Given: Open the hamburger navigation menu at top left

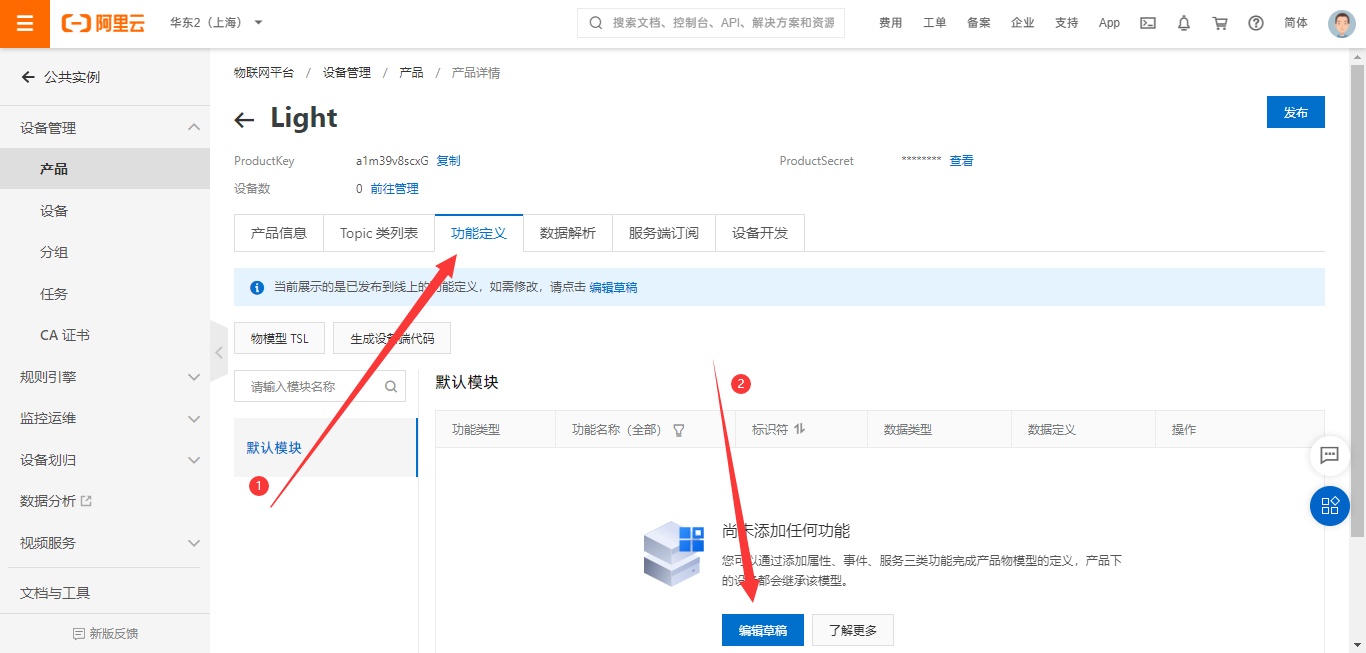Looking at the screenshot, I should click(x=24, y=23).
